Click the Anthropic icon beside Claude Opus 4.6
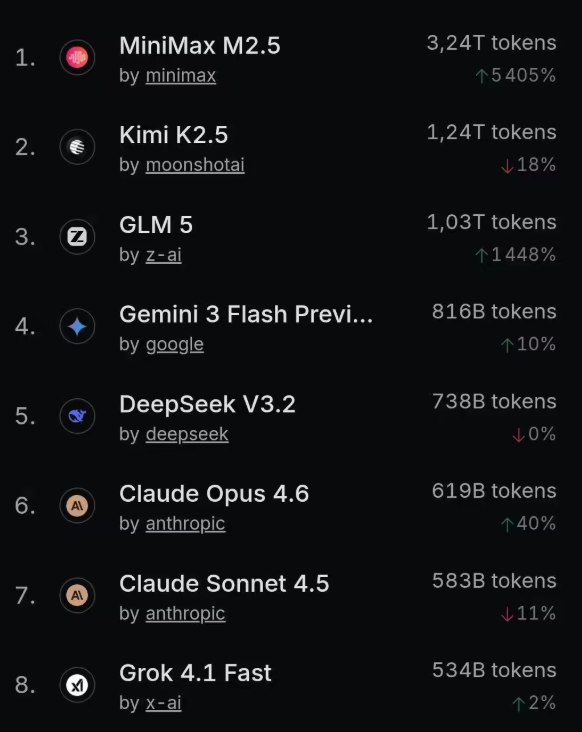The image size is (582, 732). [x=77, y=506]
